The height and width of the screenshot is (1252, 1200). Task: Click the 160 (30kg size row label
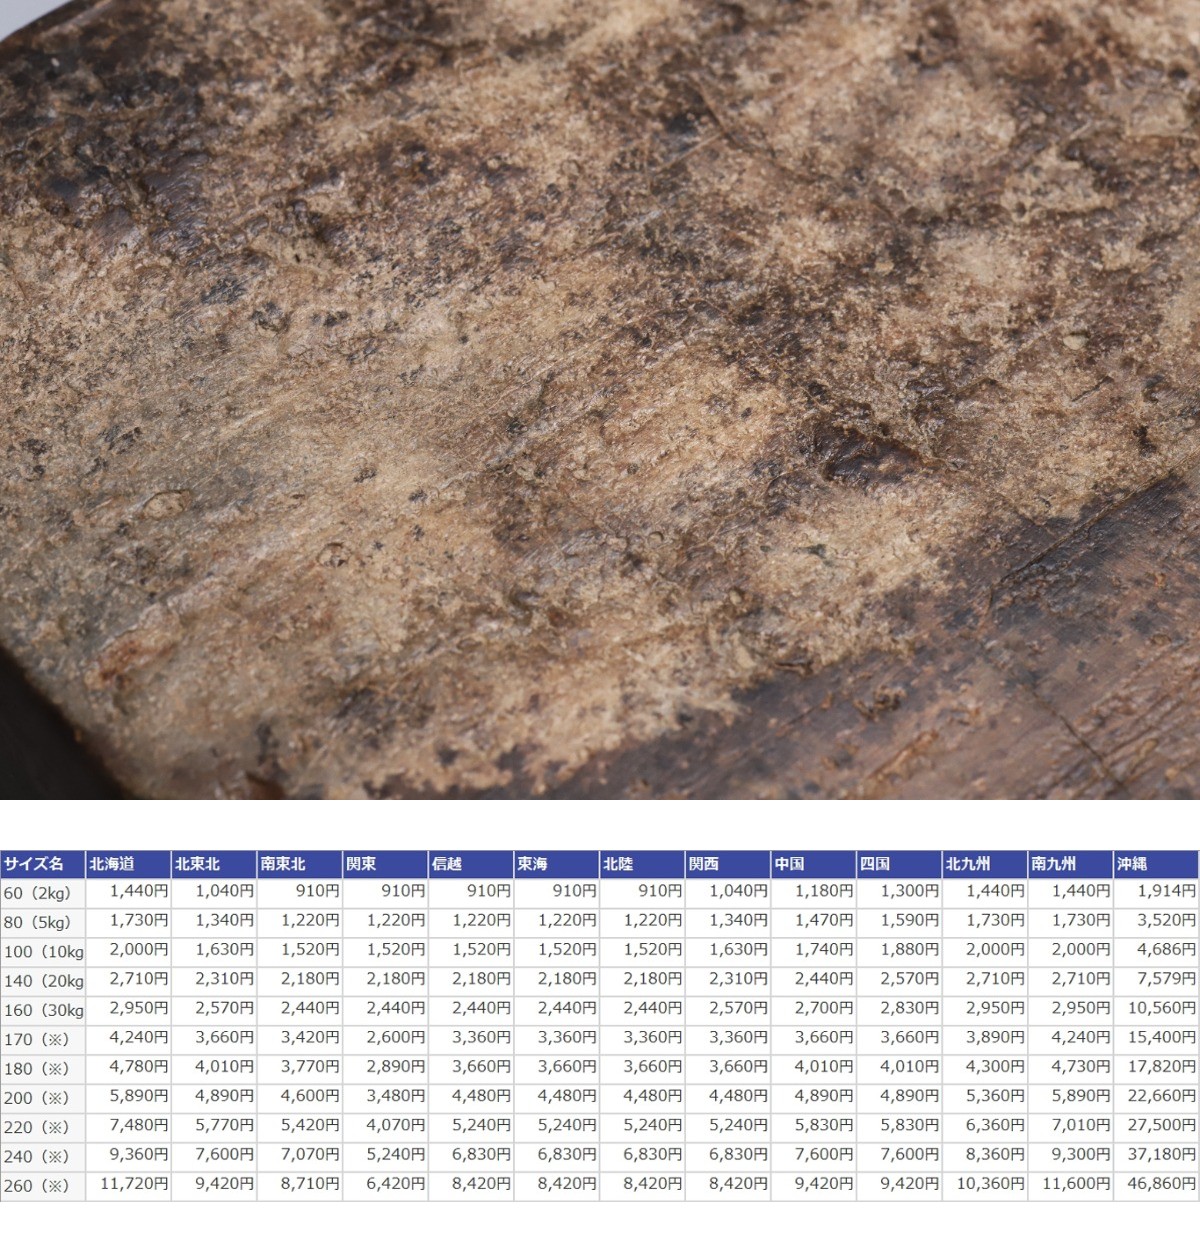pos(43,1010)
